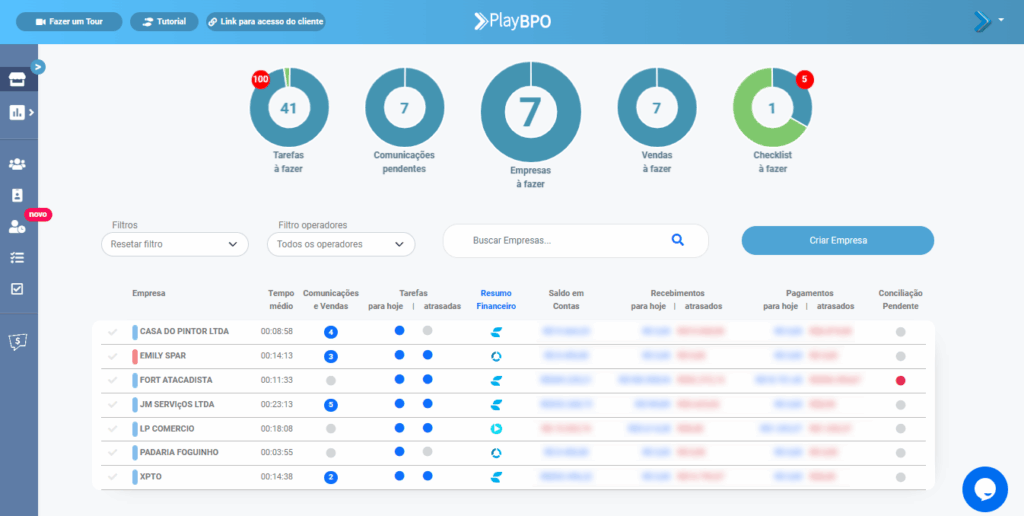
Task: Click the Saldo em Contas column header
Action: [x=566, y=299]
